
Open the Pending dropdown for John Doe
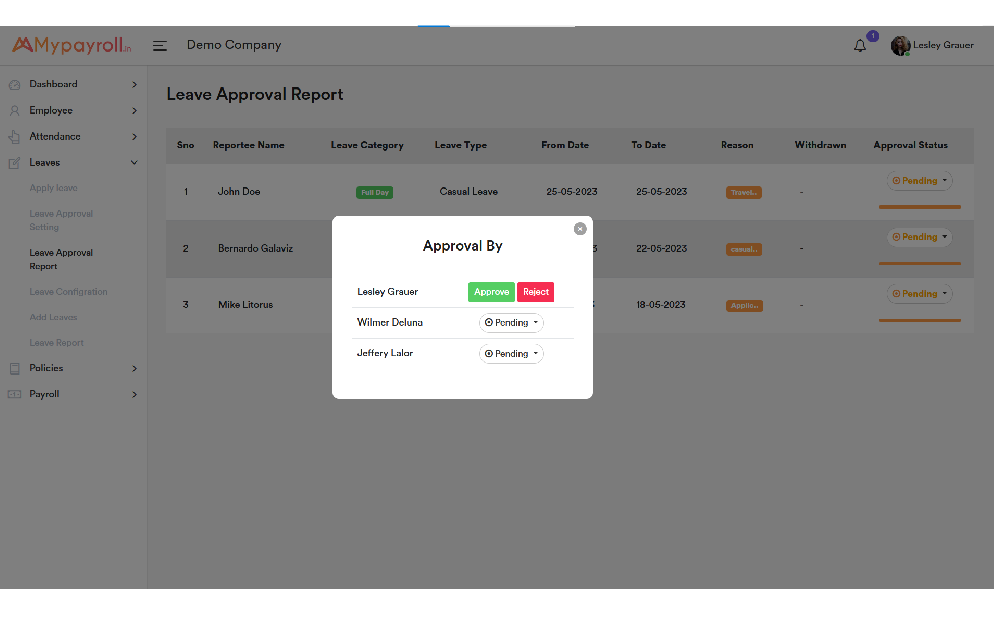point(918,180)
